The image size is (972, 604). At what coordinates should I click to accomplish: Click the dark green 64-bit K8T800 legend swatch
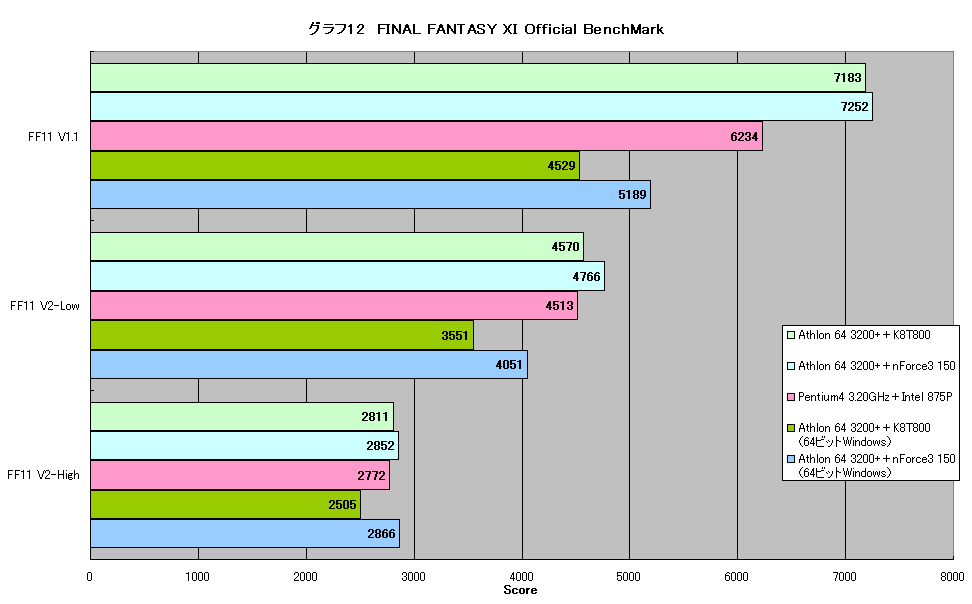click(790, 428)
